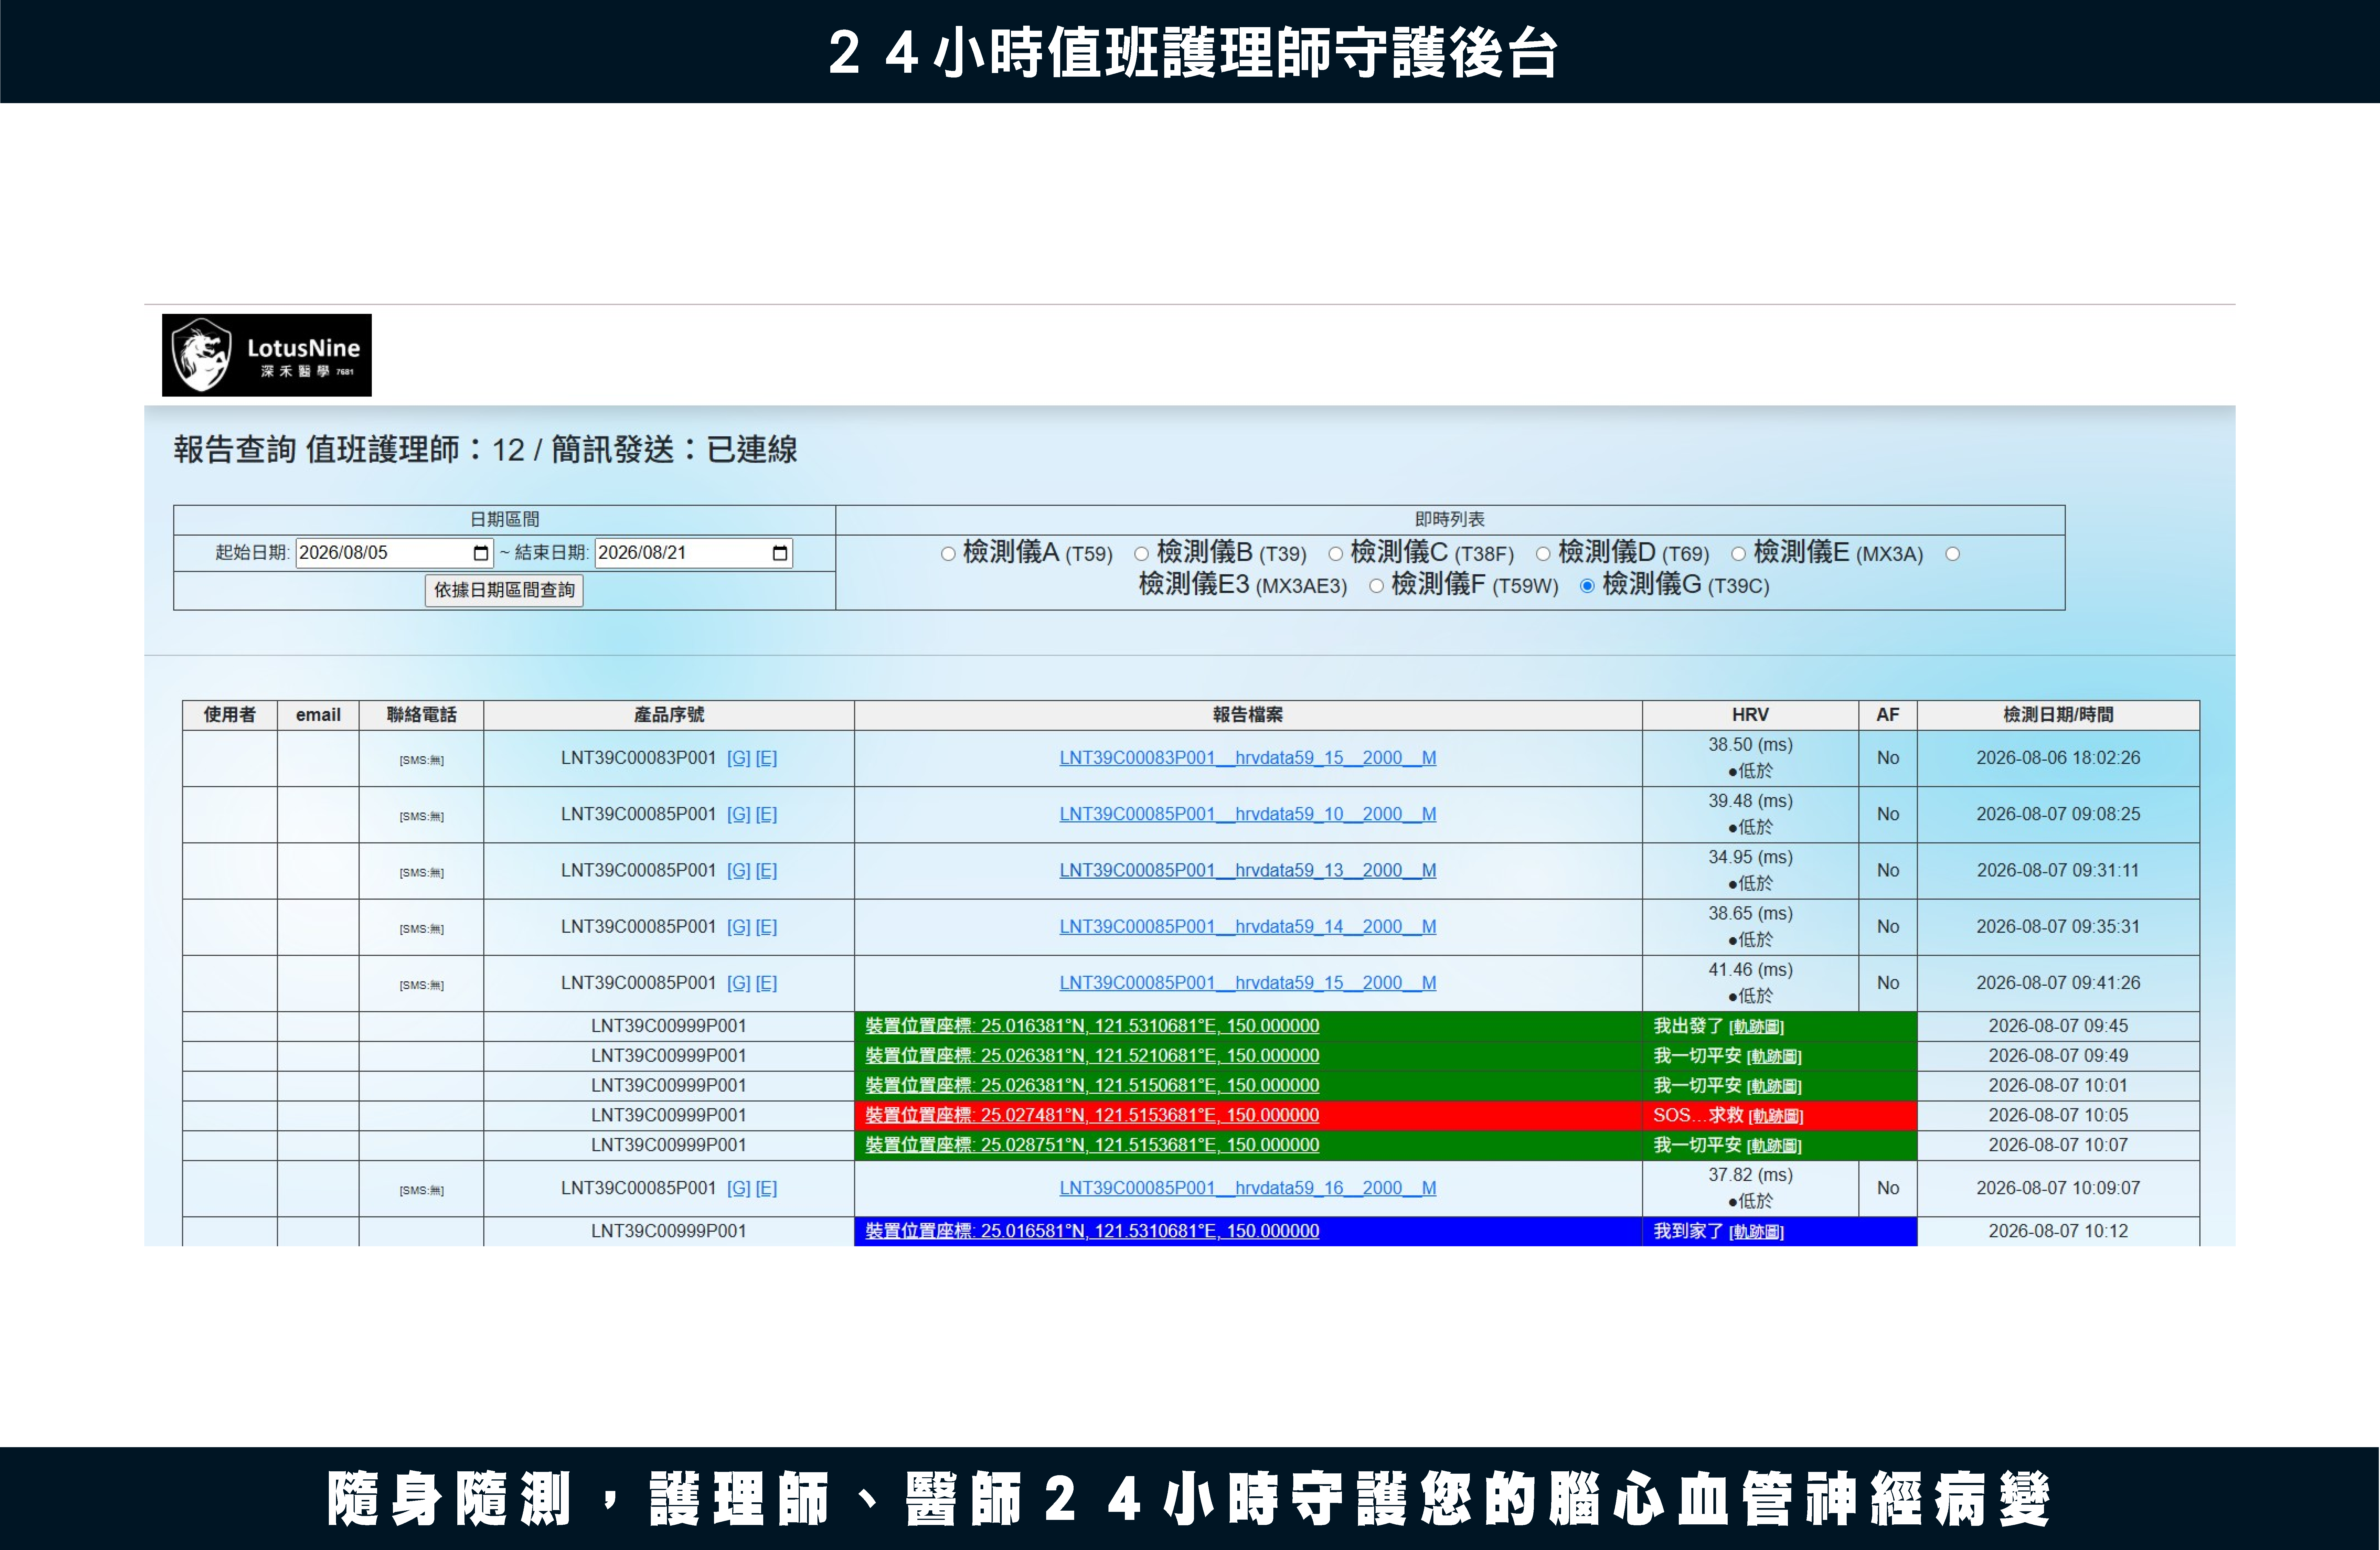Click the LotusNine logo
This screenshot has height=1550, width=2380.
[267, 355]
